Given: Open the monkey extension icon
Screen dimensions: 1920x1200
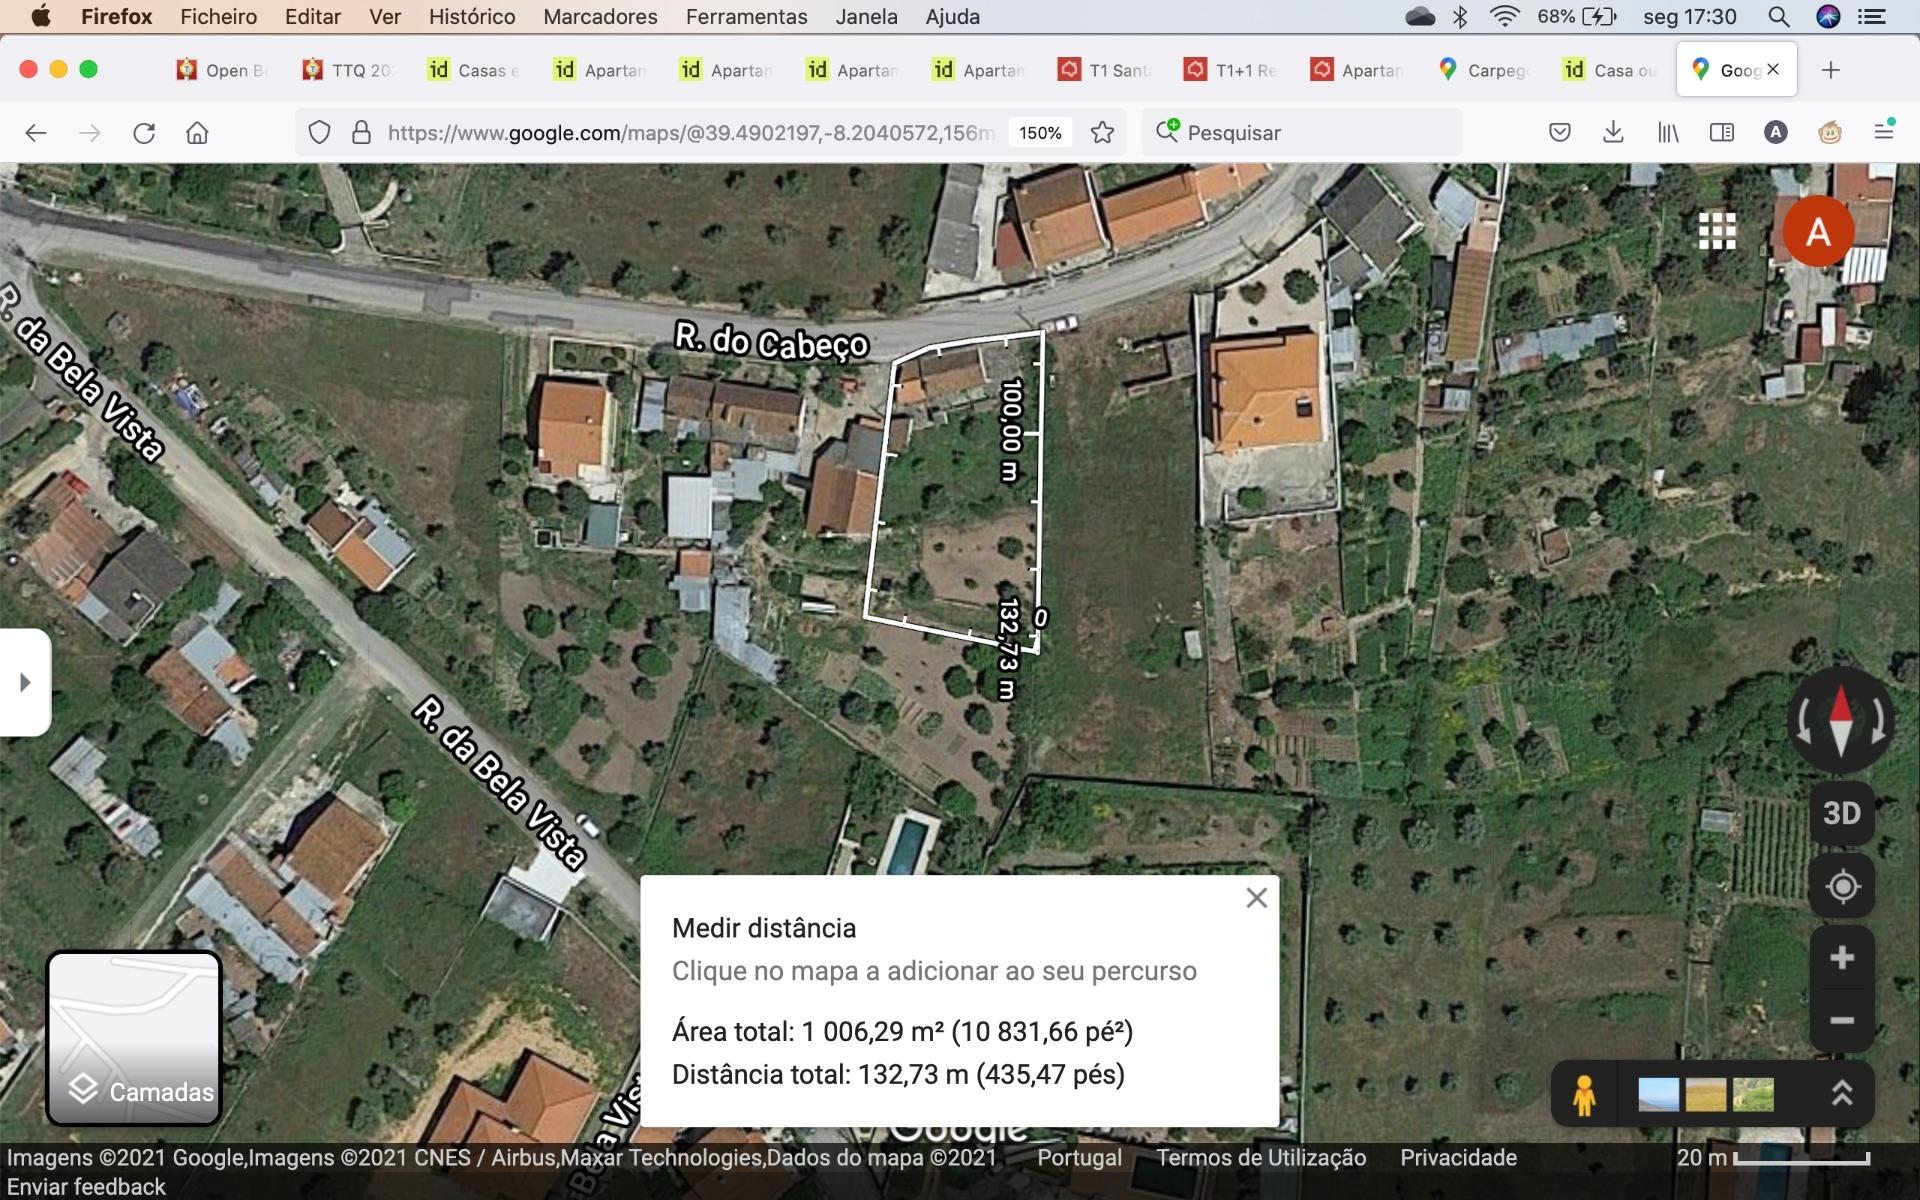Looking at the screenshot, I should [1830, 132].
